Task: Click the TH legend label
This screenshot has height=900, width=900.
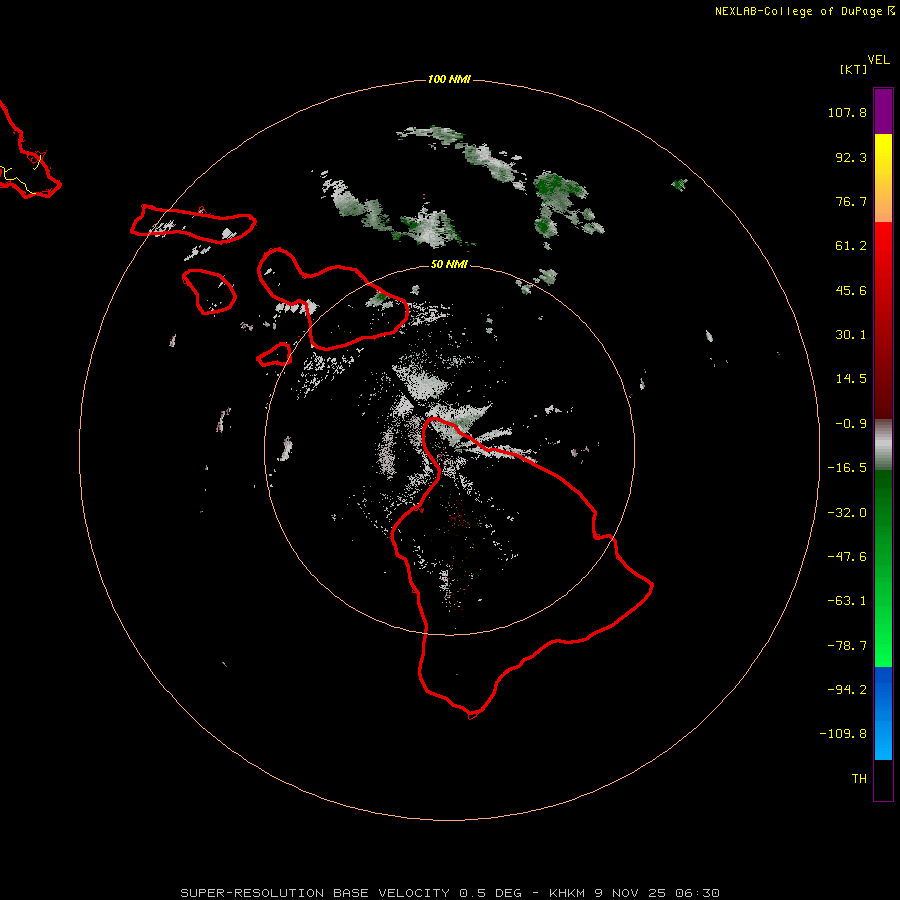Action: 859,779
